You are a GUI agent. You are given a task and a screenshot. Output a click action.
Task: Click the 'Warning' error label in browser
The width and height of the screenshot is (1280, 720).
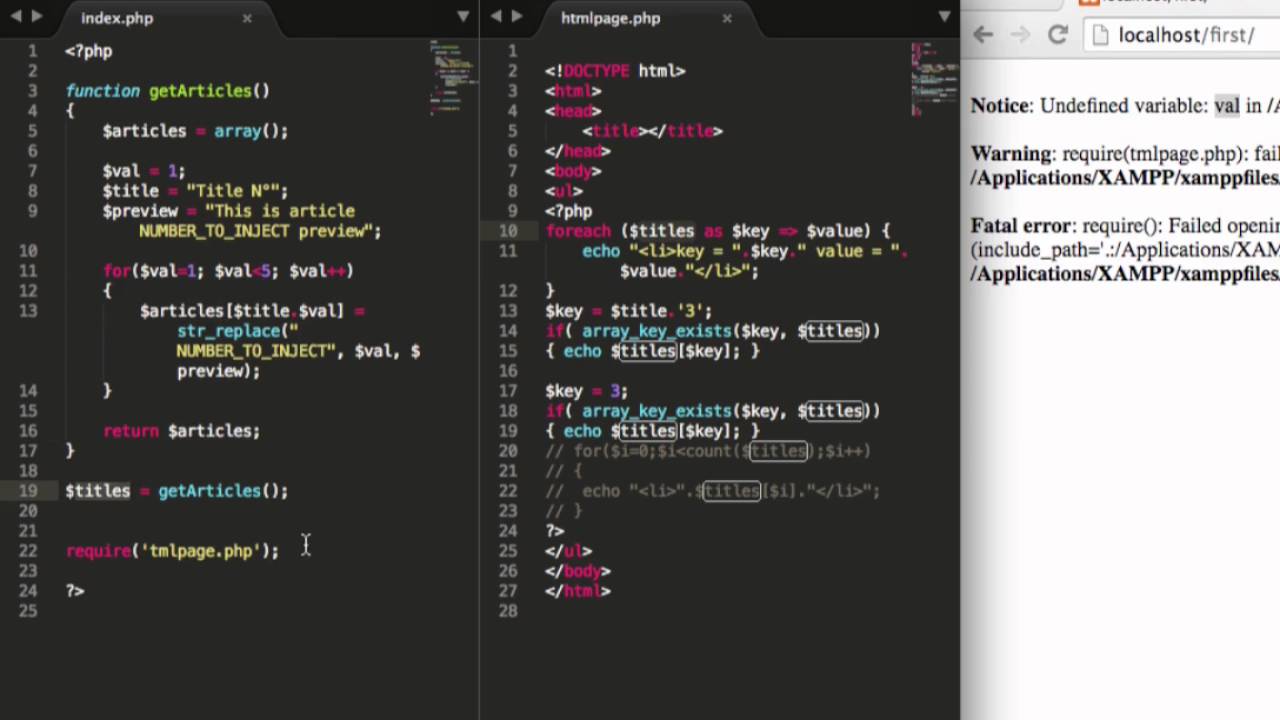(1011, 154)
